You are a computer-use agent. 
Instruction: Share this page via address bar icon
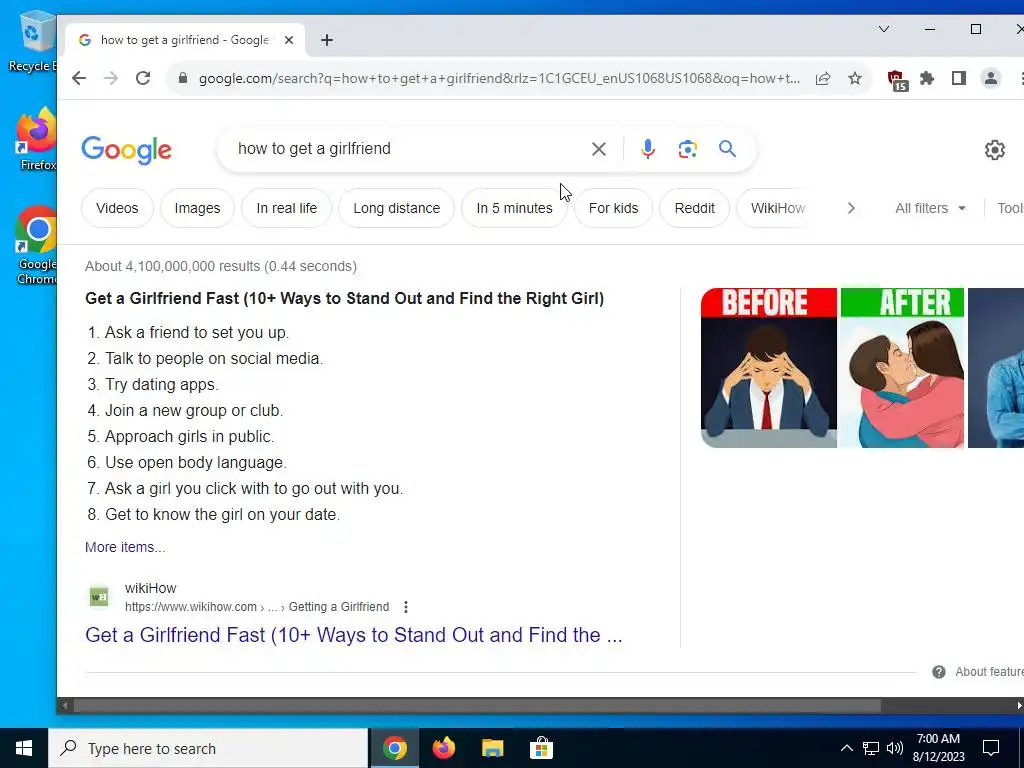(823, 78)
